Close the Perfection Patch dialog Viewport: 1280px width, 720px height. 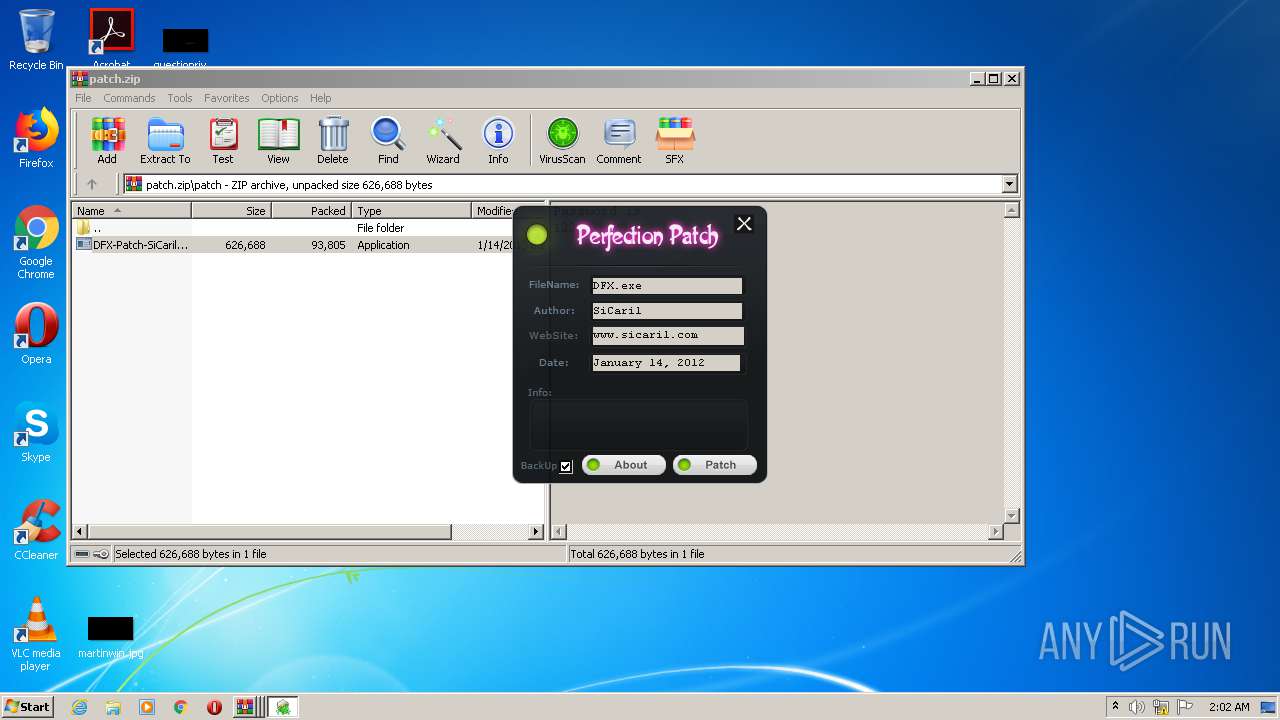click(744, 224)
